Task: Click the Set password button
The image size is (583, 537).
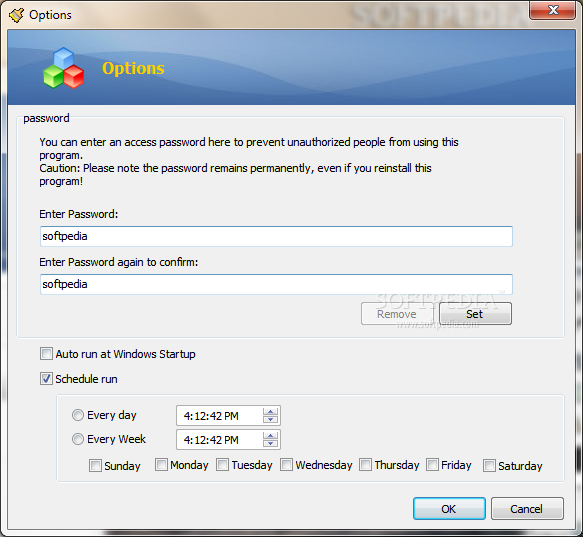Action: point(475,314)
